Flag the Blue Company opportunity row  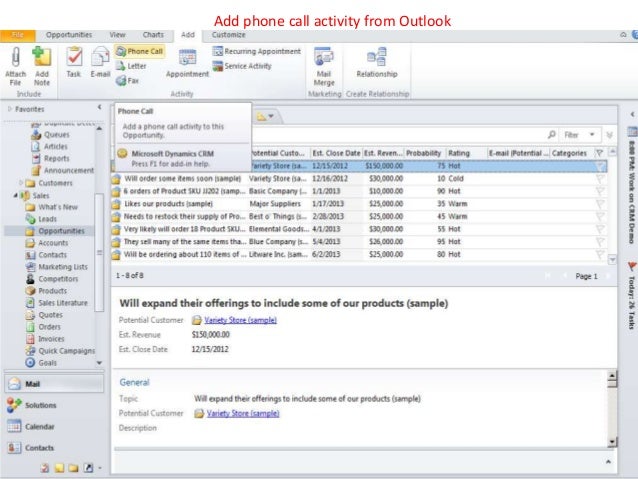[600, 242]
